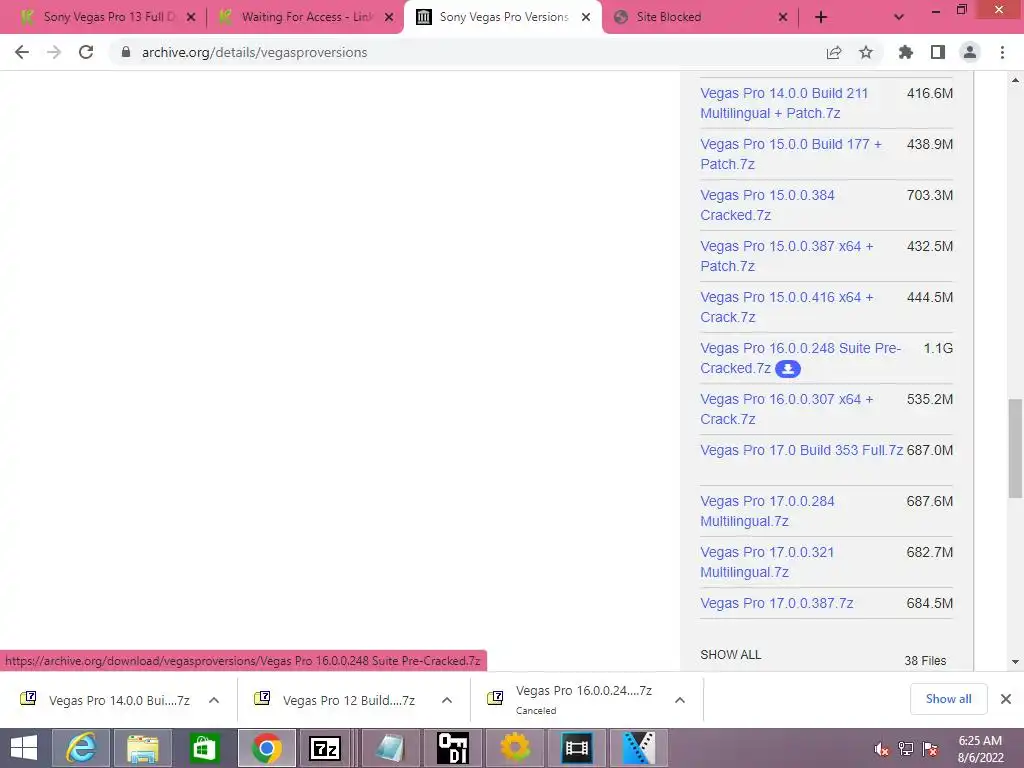Screen dimensions: 1024x768
Task: Expand options for Vegas Pro 14.0.0 download
Action: pyautogui.click(x=214, y=700)
